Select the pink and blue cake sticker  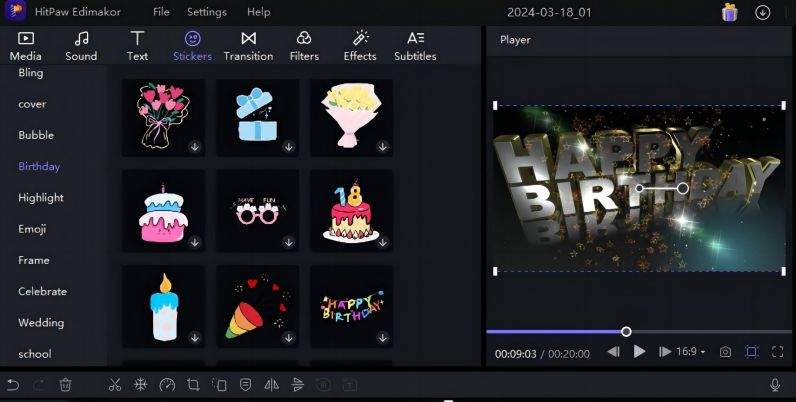point(163,211)
